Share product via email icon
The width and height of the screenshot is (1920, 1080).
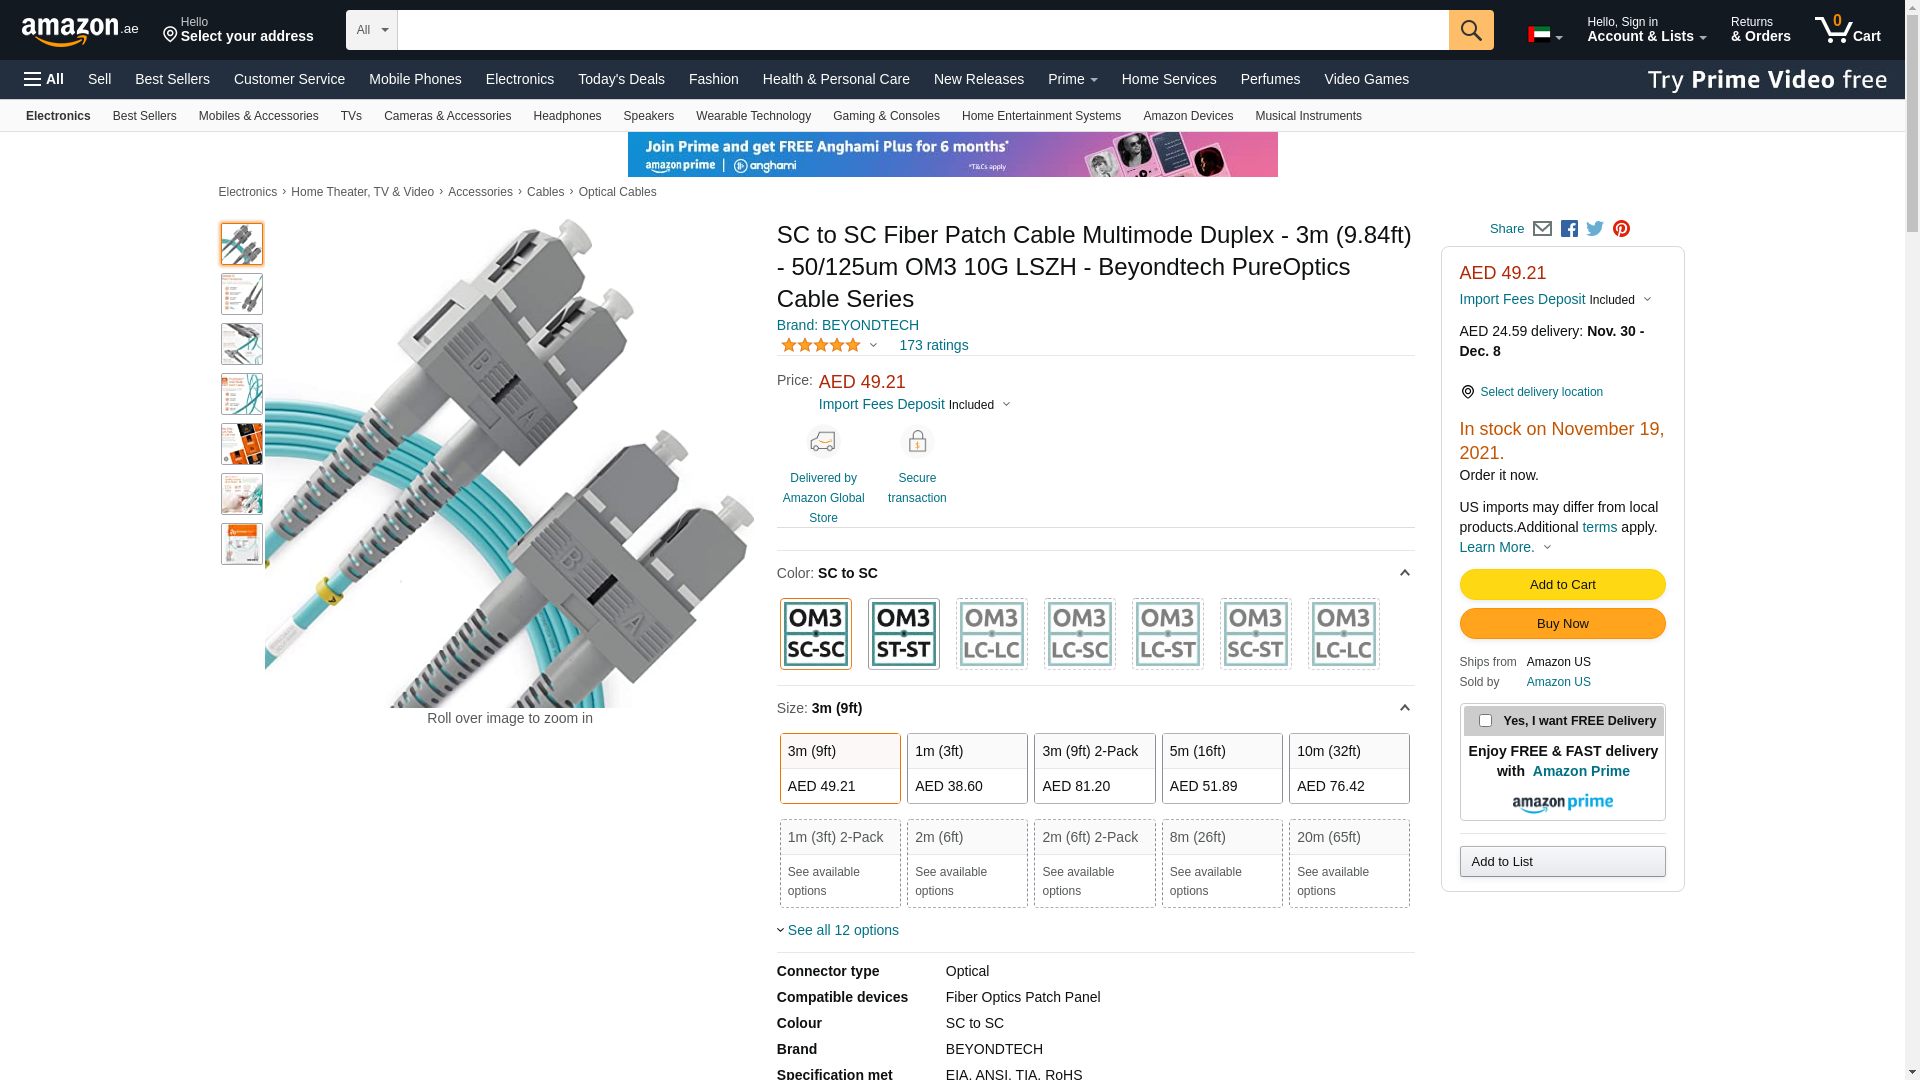(1542, 229)
